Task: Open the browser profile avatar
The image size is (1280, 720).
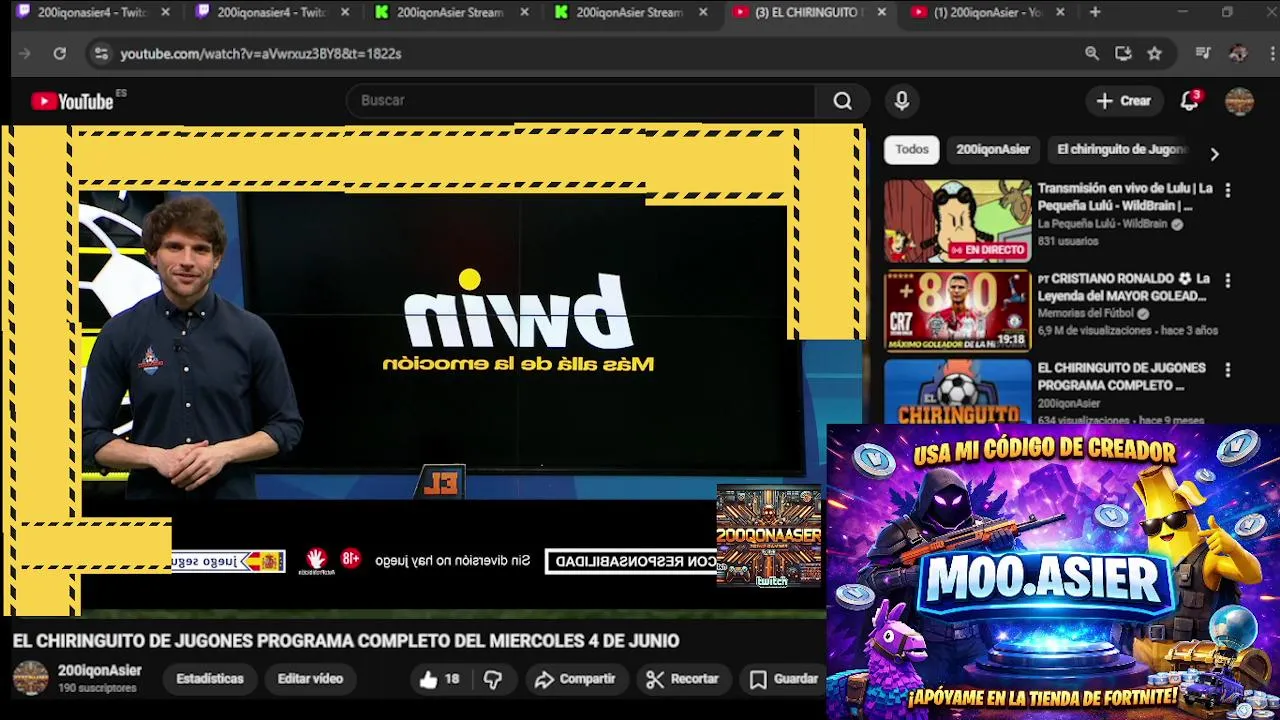Action: click(1238, 53)
